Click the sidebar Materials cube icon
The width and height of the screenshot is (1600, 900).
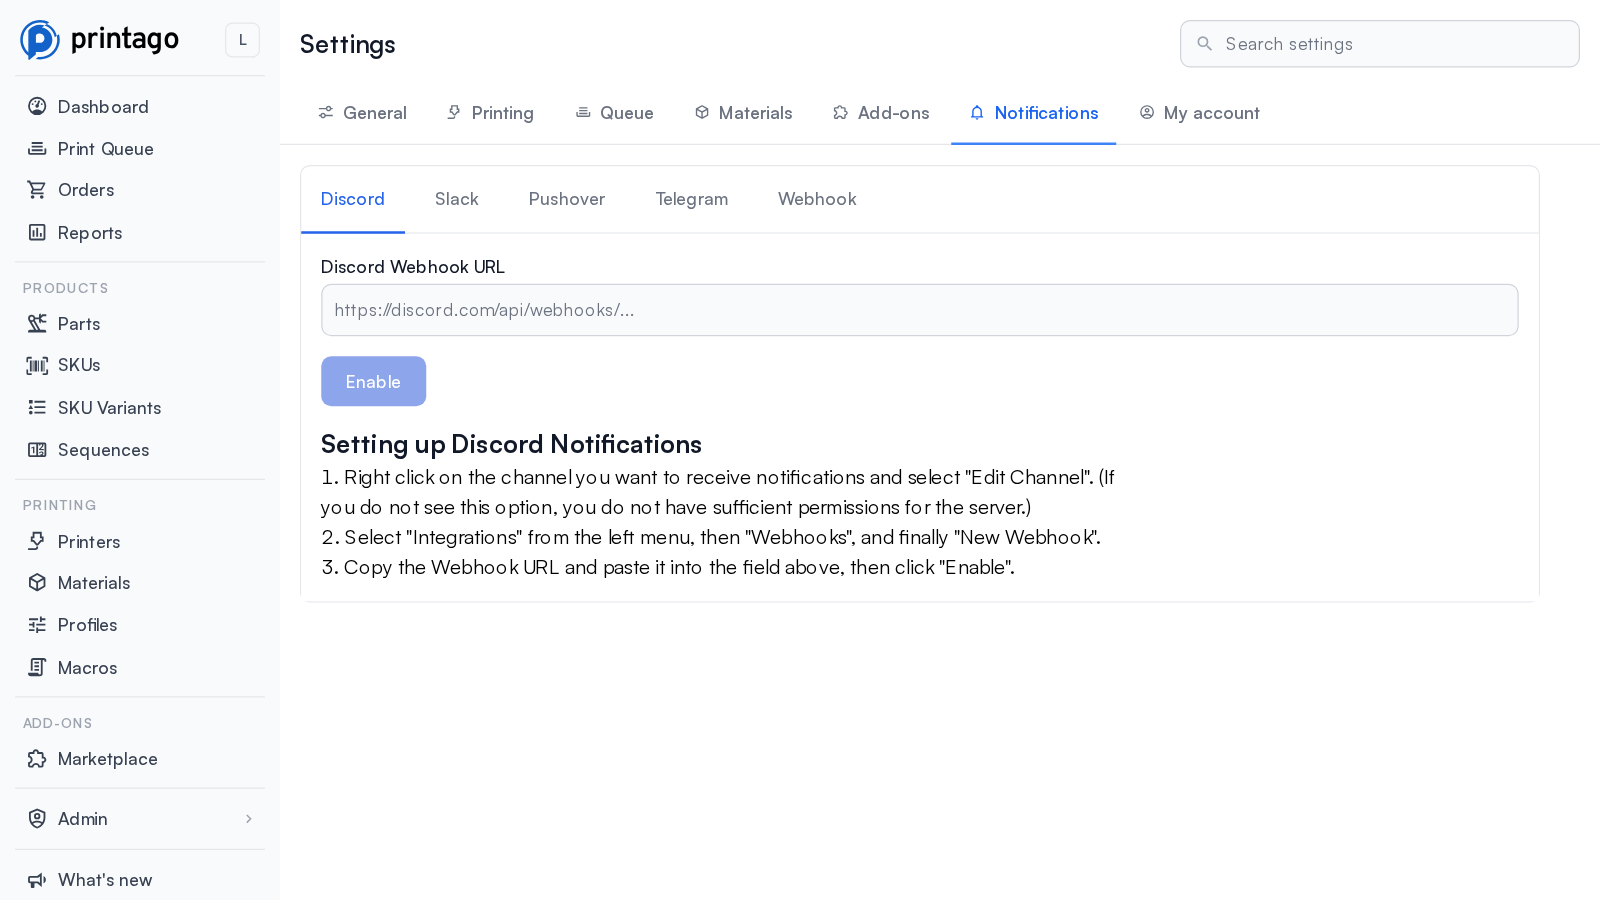pyautogui.click(x=37, y=583)
